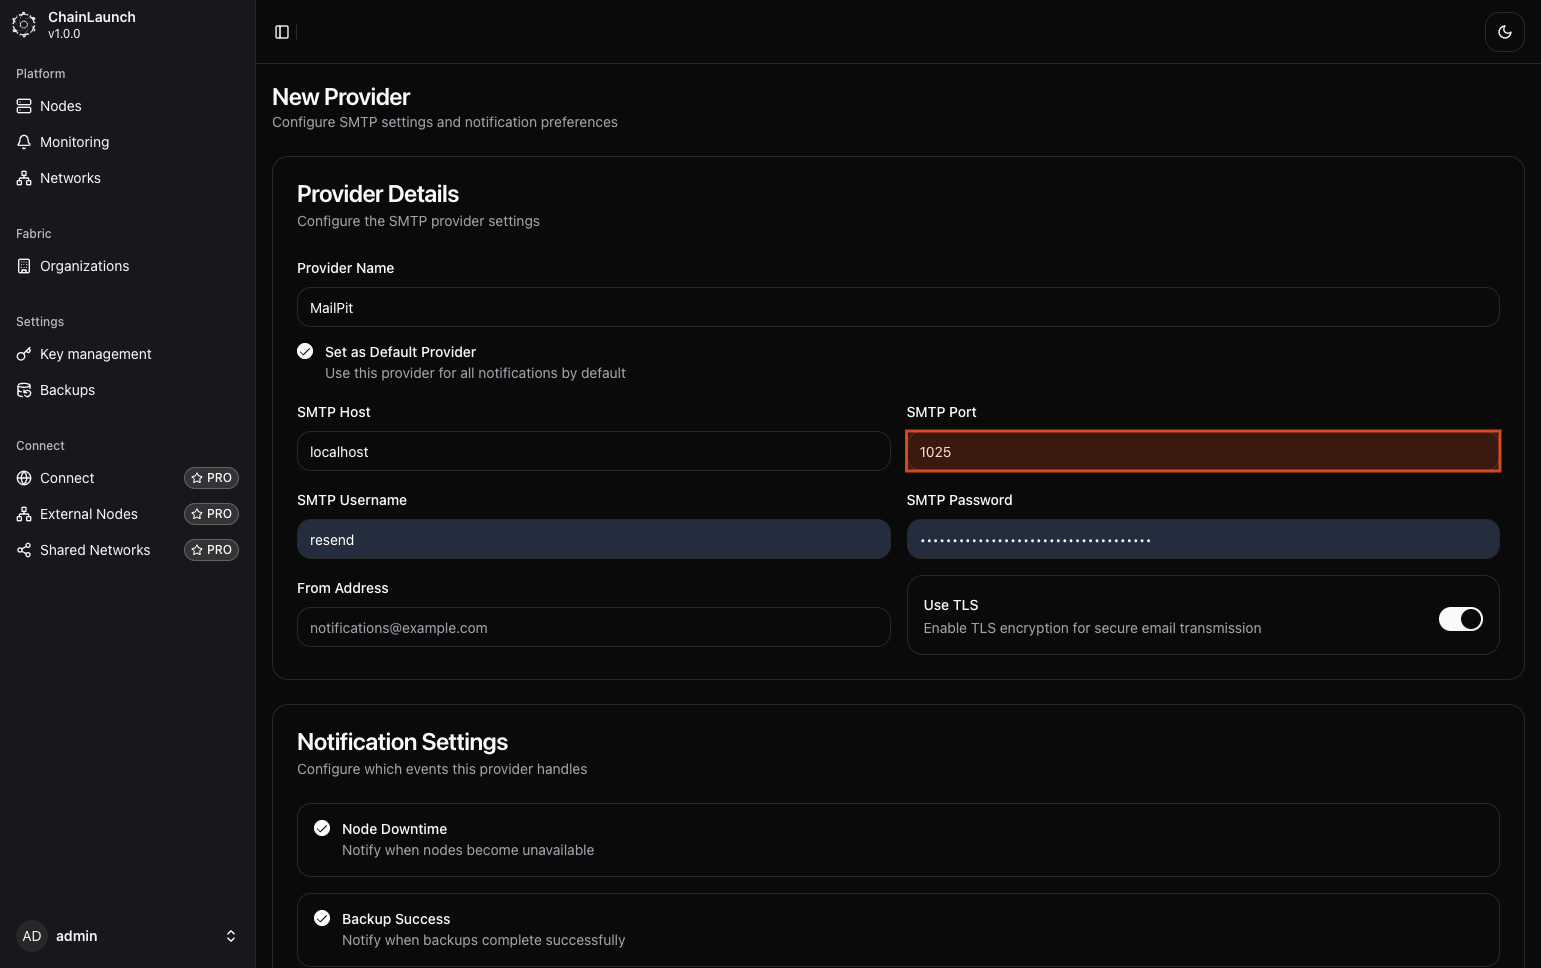Click the Backups database icon
The image size is (1541, 968).
pos(24,390)
